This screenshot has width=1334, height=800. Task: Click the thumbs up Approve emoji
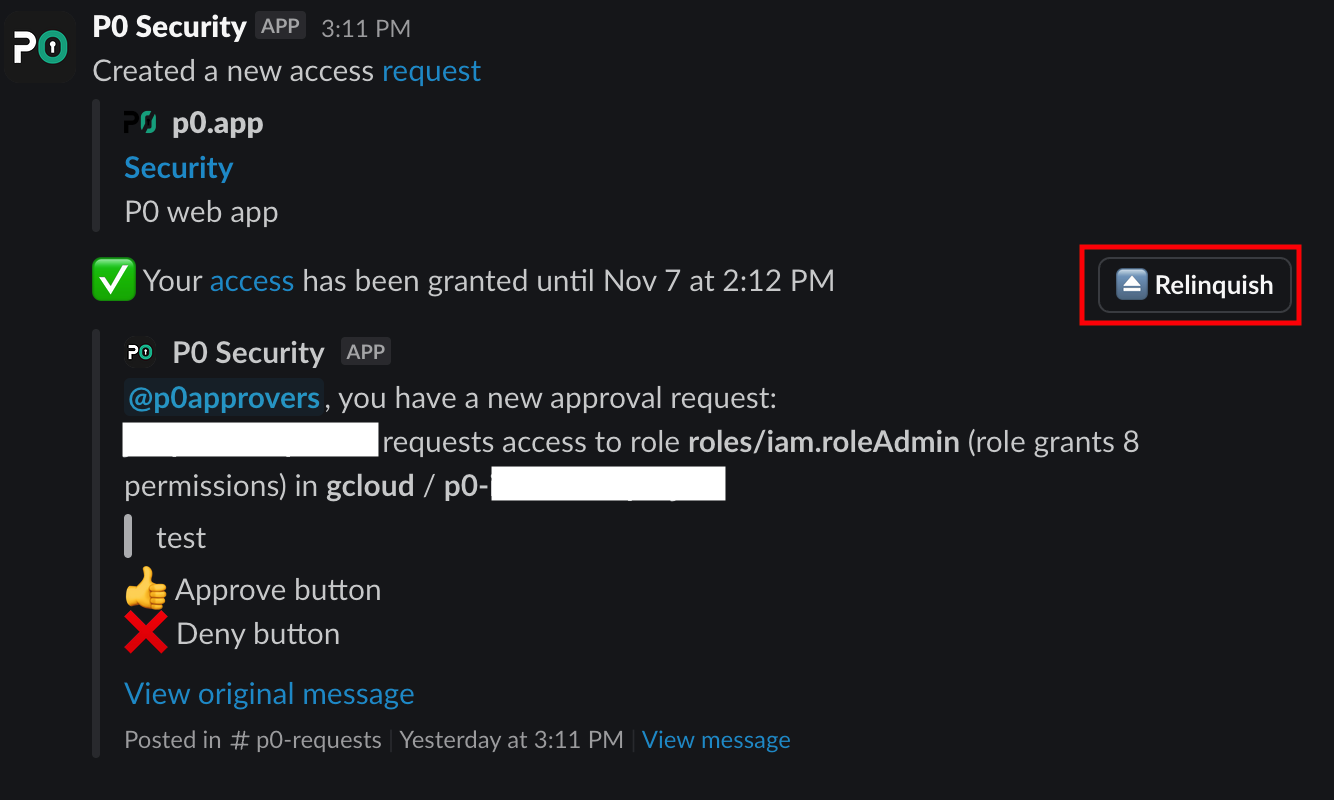145,589
